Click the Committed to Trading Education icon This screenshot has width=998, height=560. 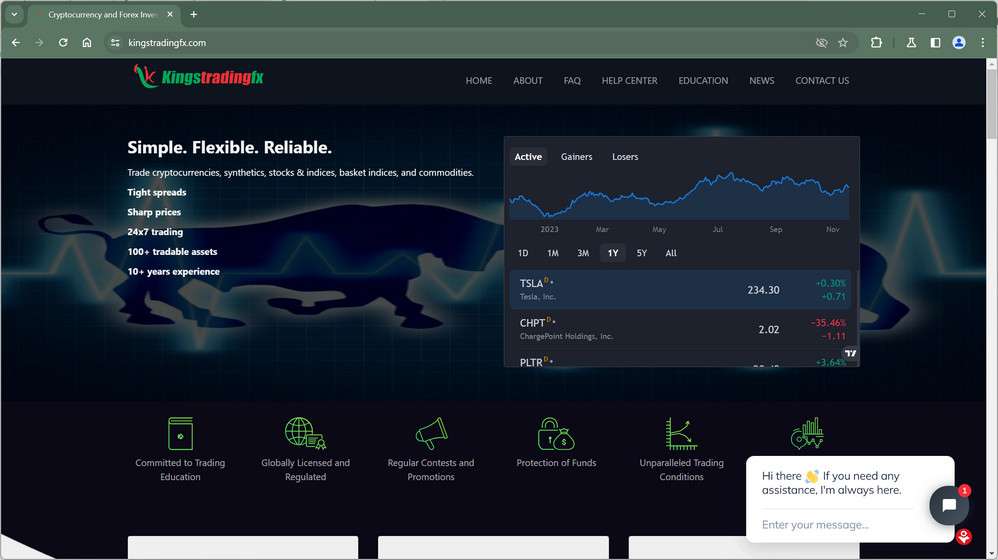tap(180, 433)
